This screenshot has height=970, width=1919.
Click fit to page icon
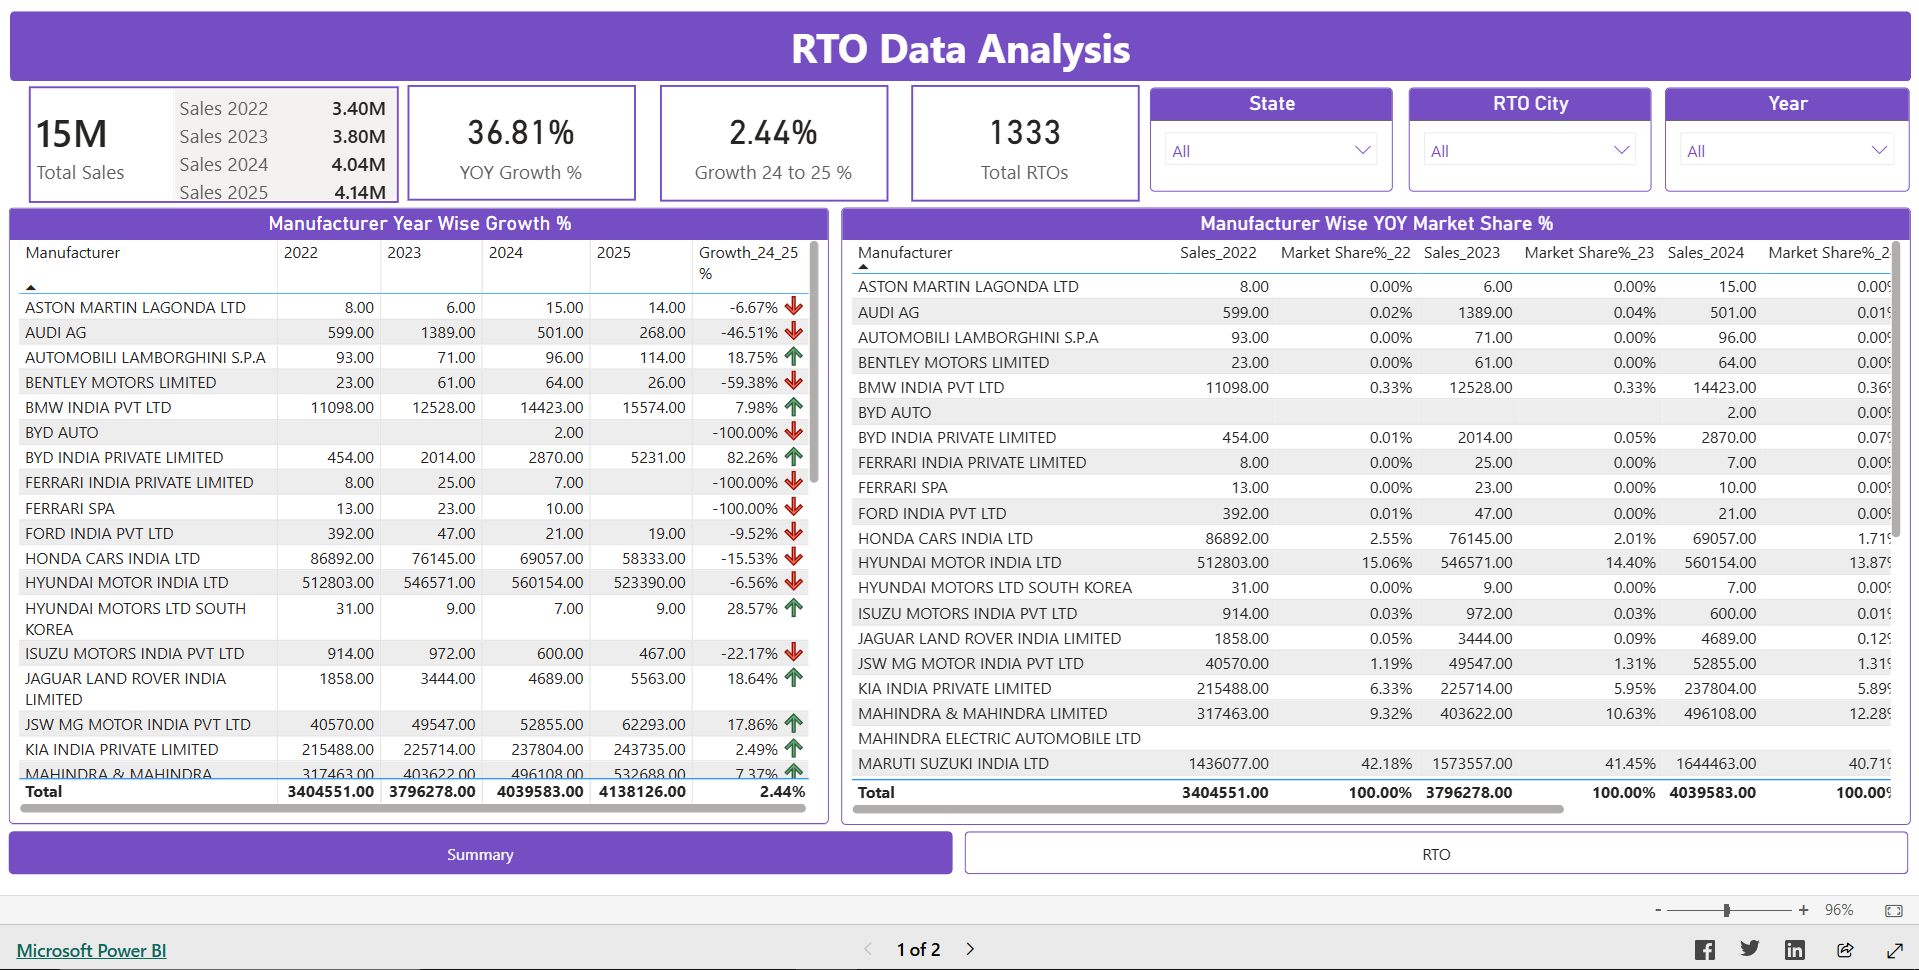[1894, 910]
